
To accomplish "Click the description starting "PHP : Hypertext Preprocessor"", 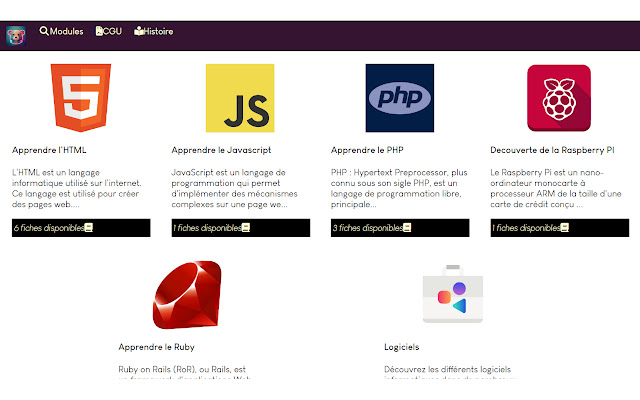I will (x=399, y=189).
